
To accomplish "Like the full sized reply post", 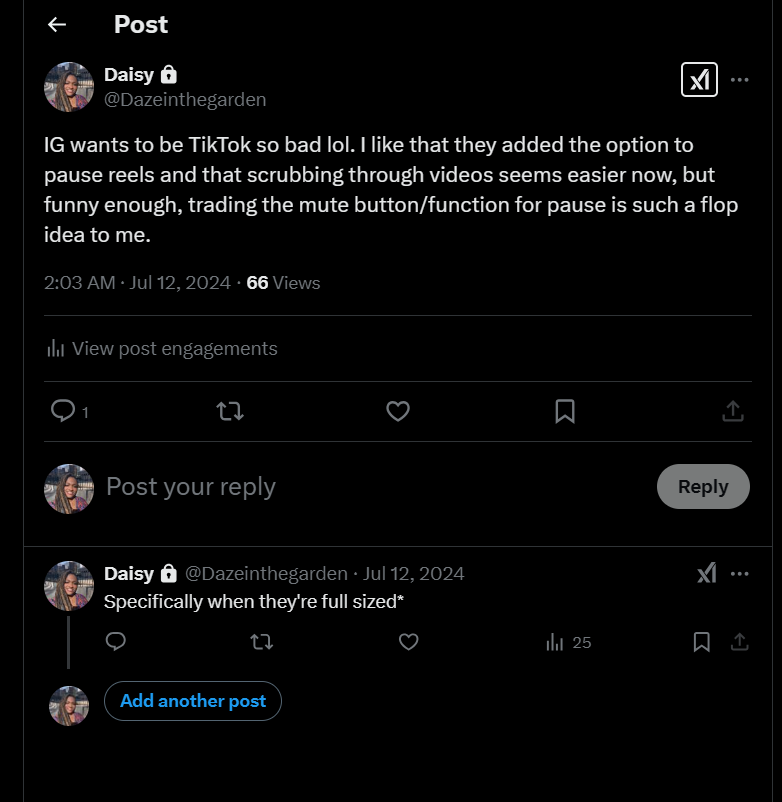I will [x=408, y=642].
